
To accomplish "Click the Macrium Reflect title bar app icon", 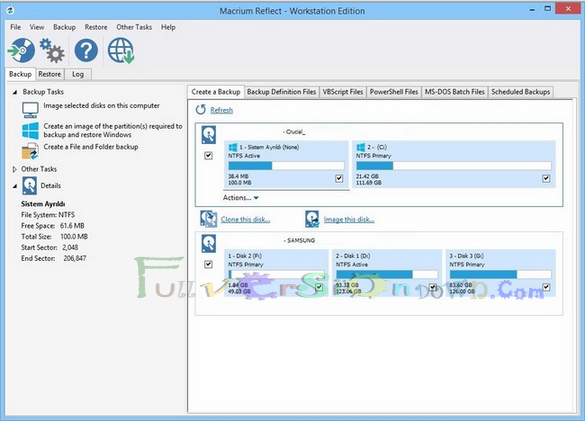I will click(x=10, y=10).
